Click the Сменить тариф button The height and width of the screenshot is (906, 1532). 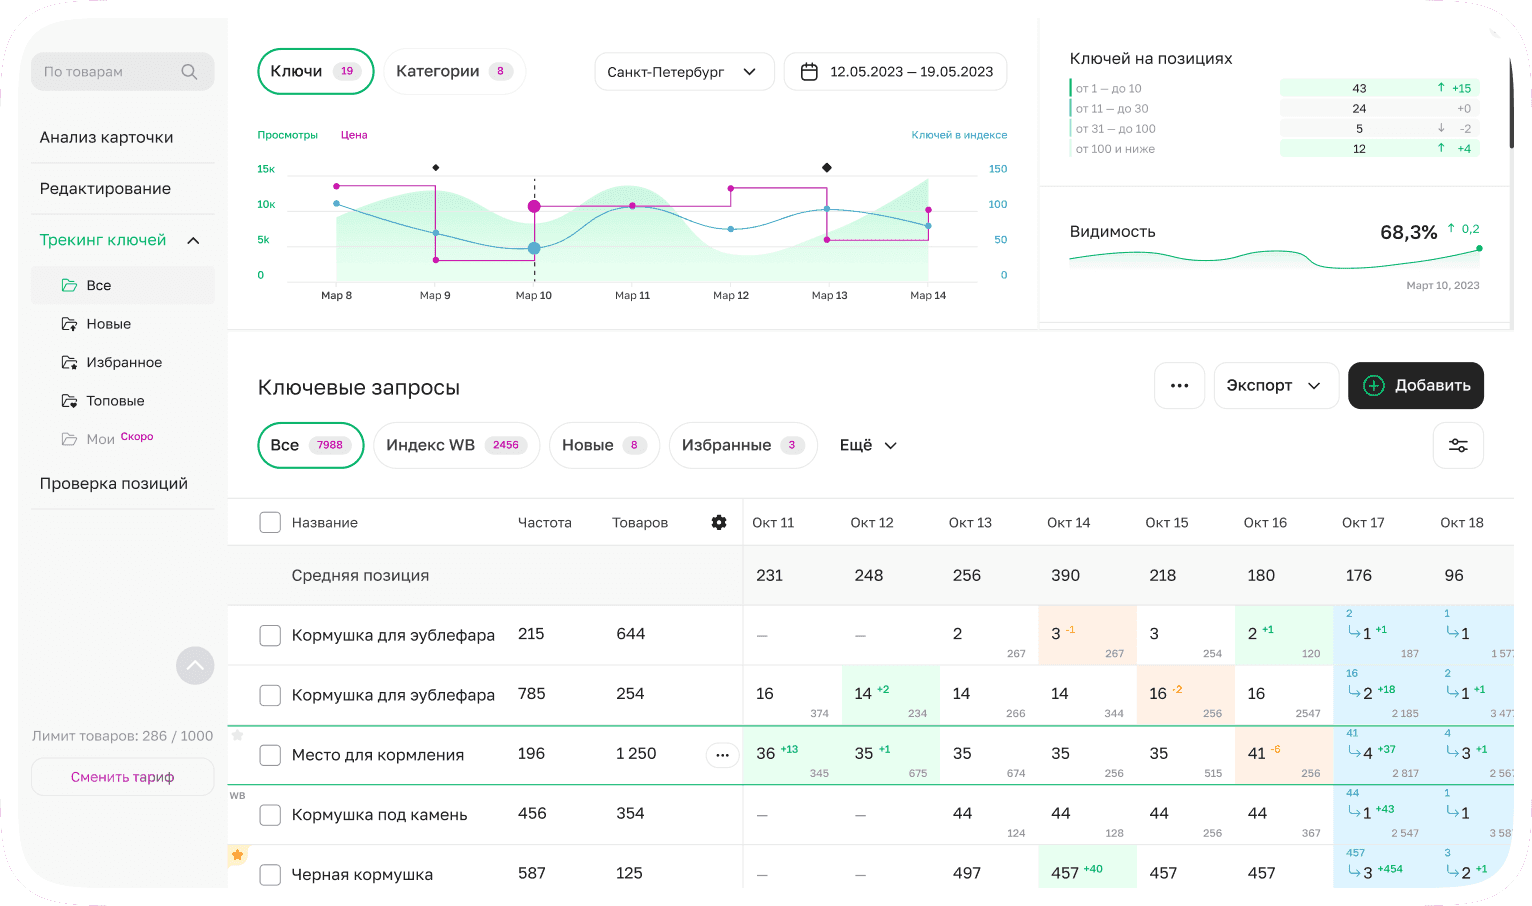[123, 777]
